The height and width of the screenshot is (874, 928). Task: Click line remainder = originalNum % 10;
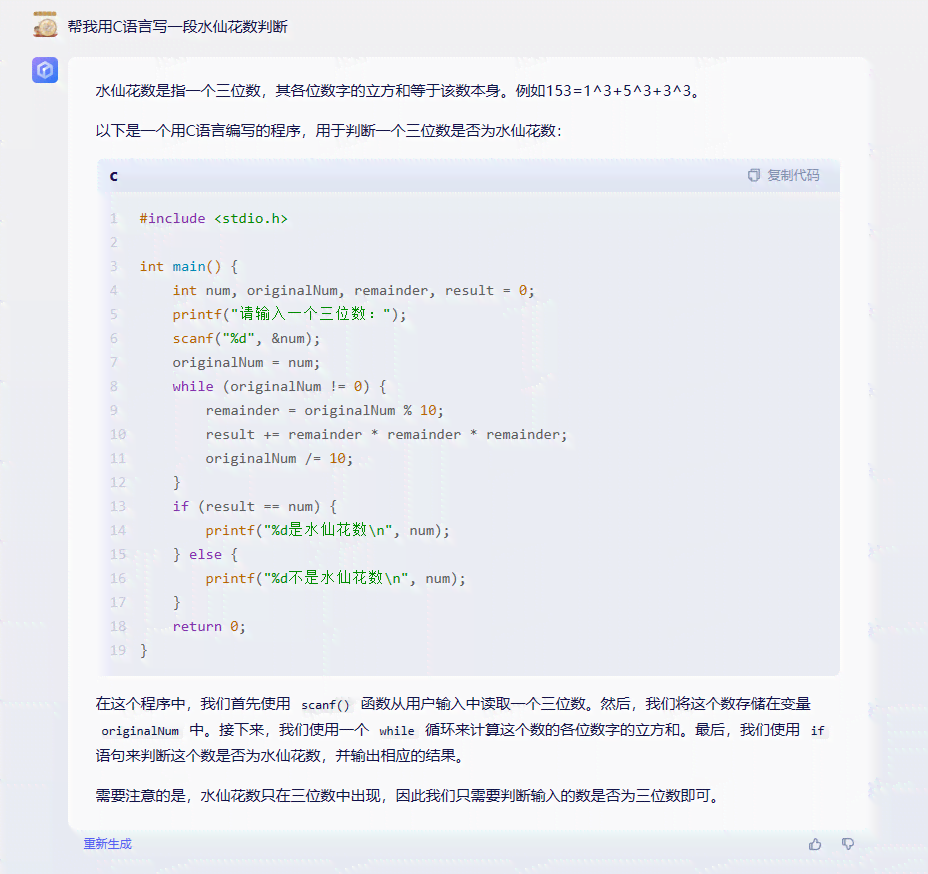coord(324,411)
